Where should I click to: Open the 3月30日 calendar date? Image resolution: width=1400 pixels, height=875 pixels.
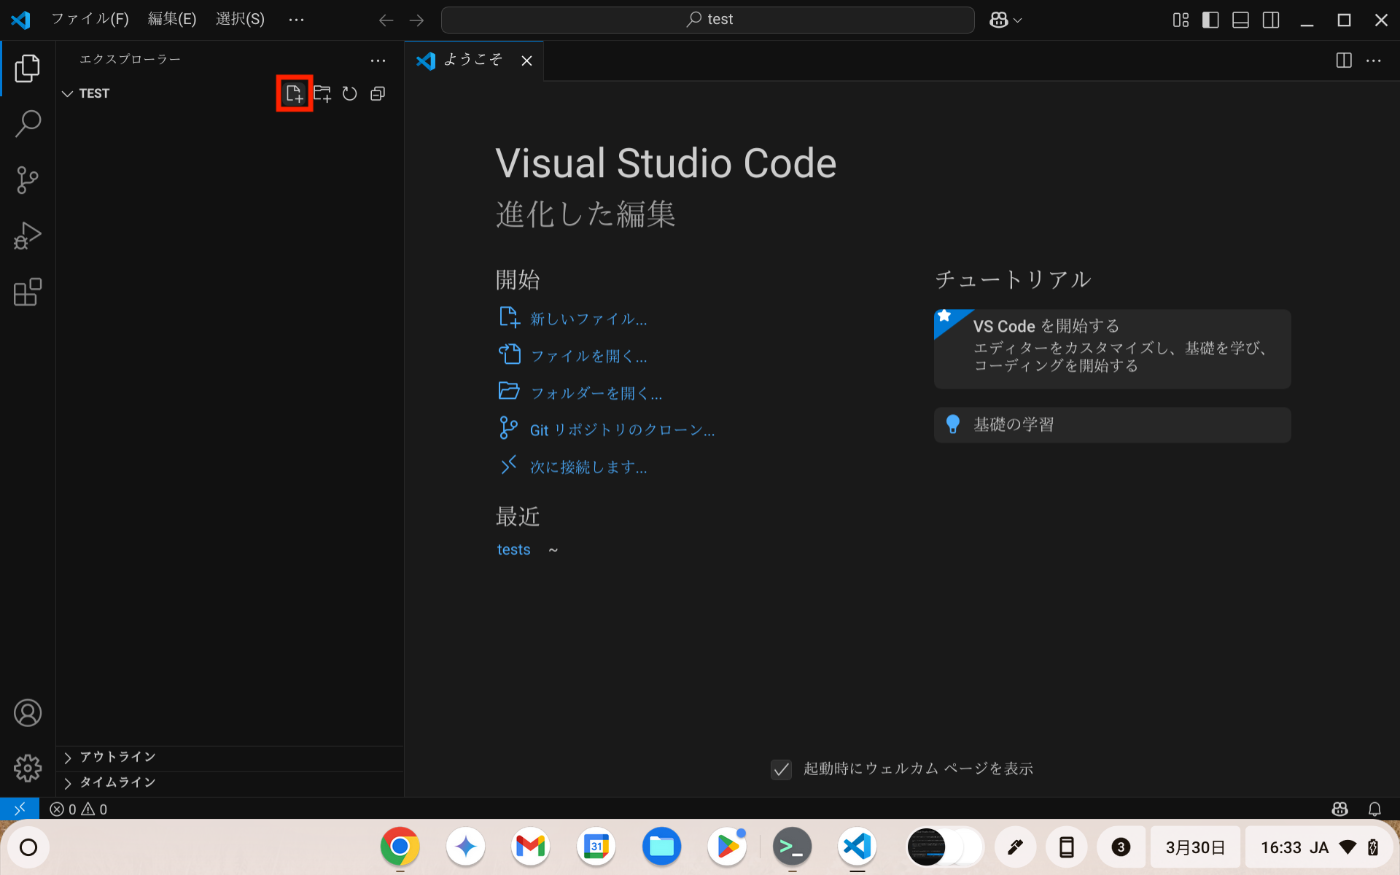pyautogui.click(x=1195, y=847)
